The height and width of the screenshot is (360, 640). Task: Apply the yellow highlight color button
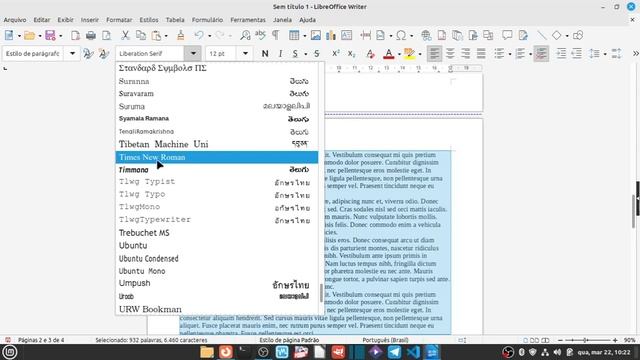409,53
